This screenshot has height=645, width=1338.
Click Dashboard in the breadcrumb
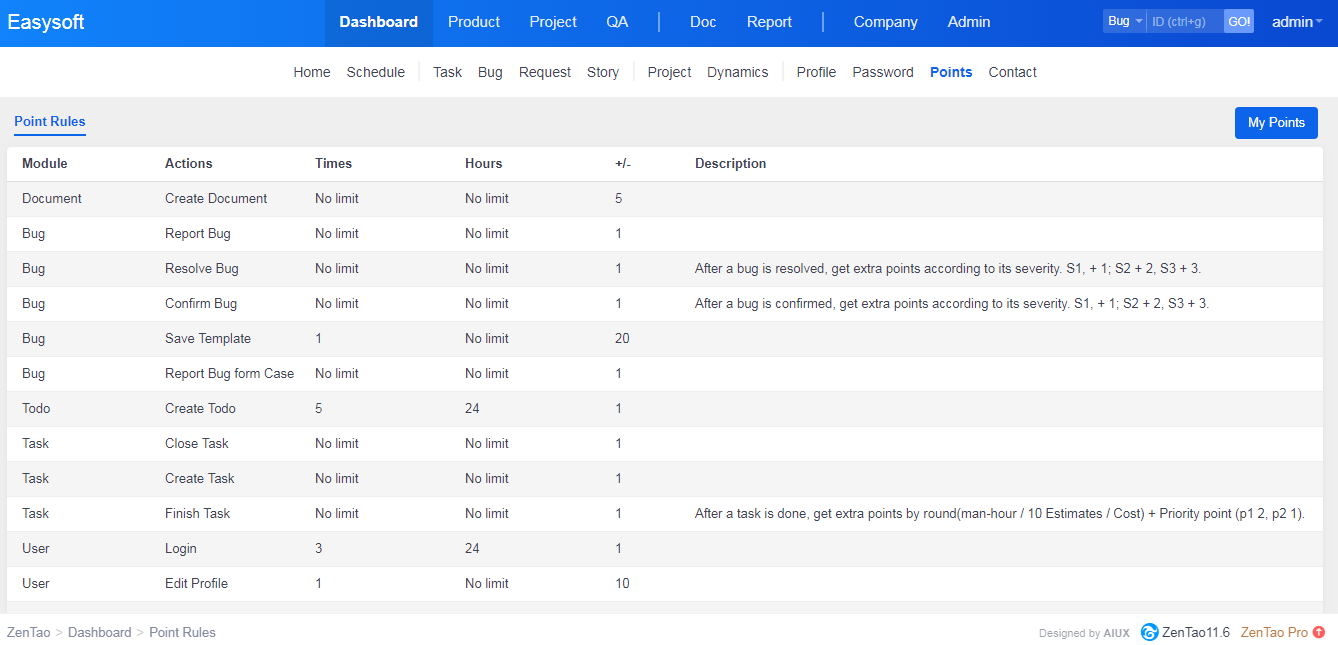(x=99, y=632)
